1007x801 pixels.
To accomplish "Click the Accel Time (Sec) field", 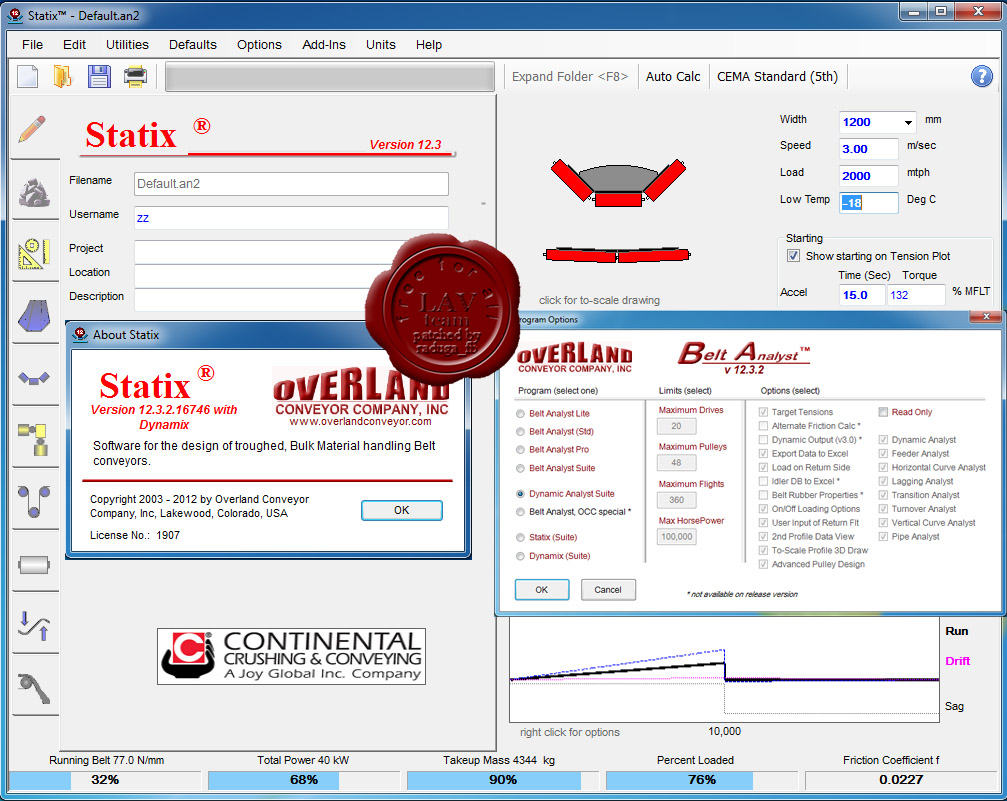I will tap(862, 295).
